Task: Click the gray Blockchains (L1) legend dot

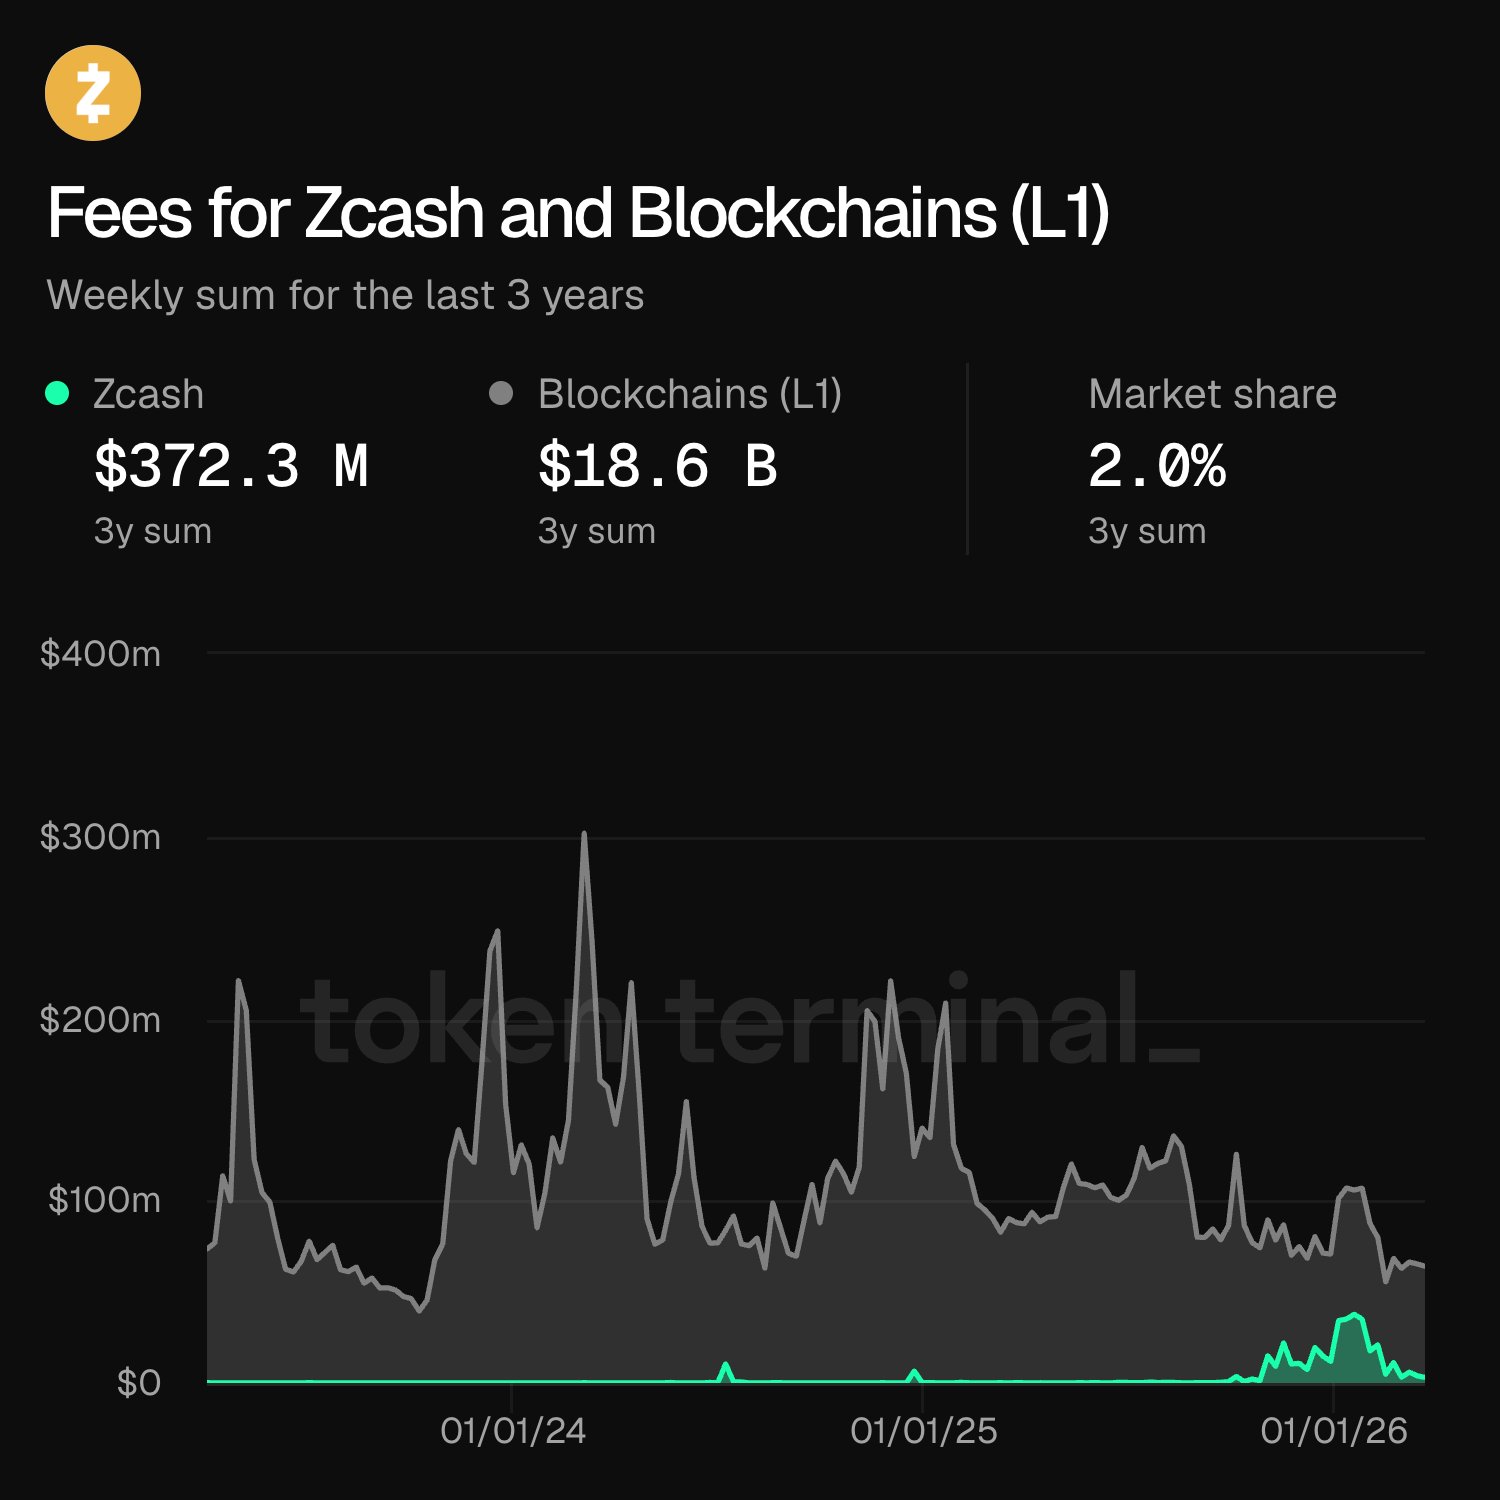Action: [x=501, y=394]
